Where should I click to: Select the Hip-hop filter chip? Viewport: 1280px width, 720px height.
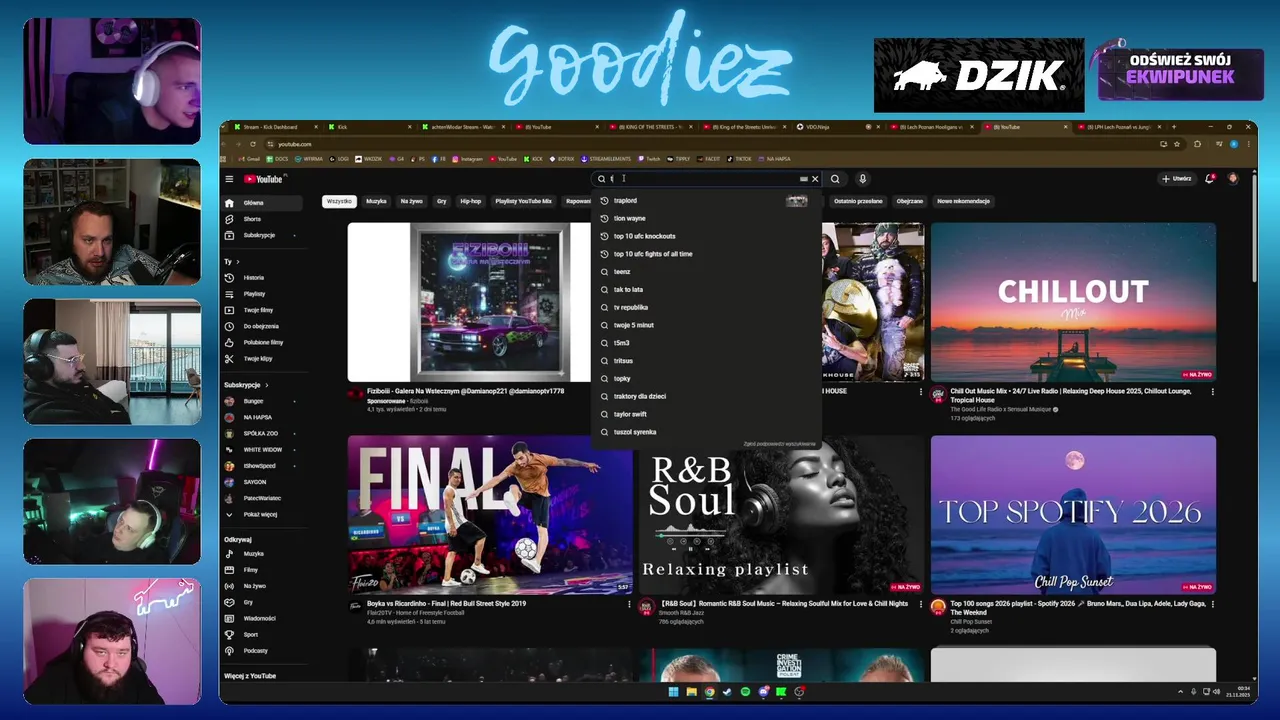click(470, 201)
